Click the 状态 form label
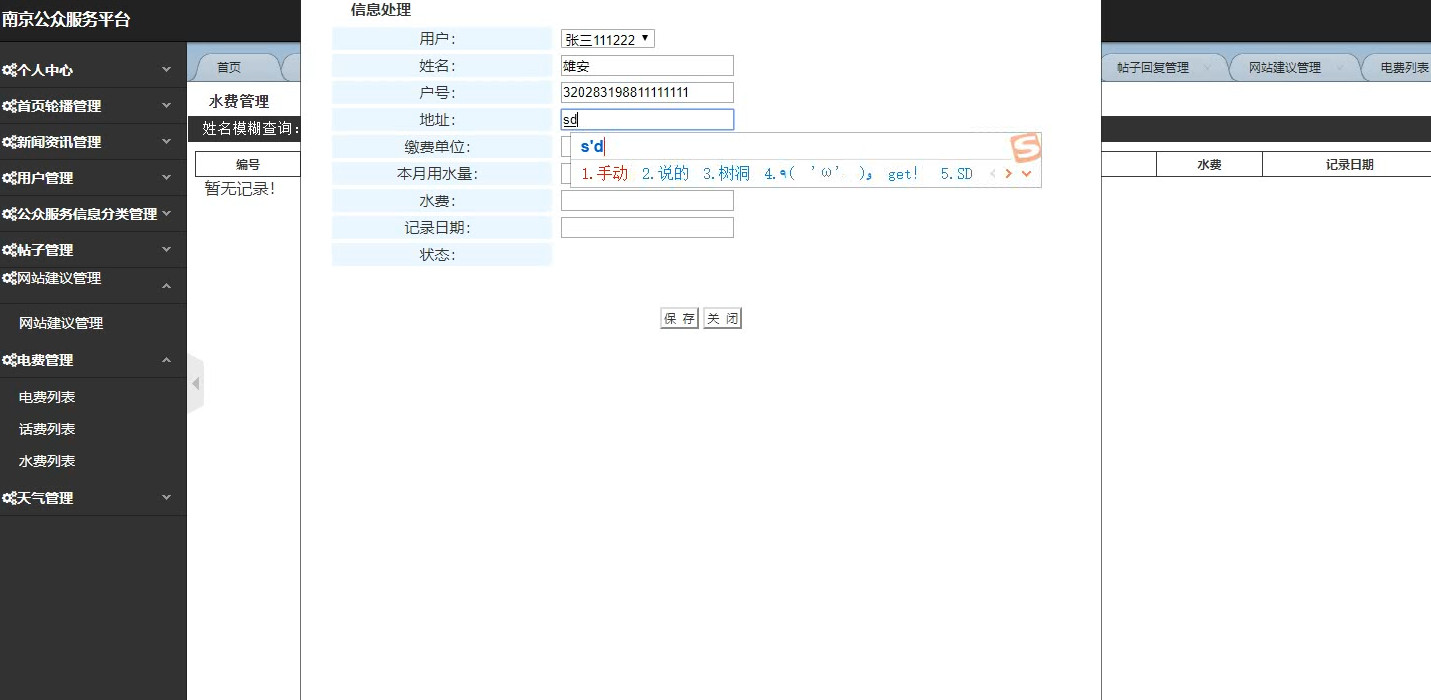1431x700 pixels. 438,255
